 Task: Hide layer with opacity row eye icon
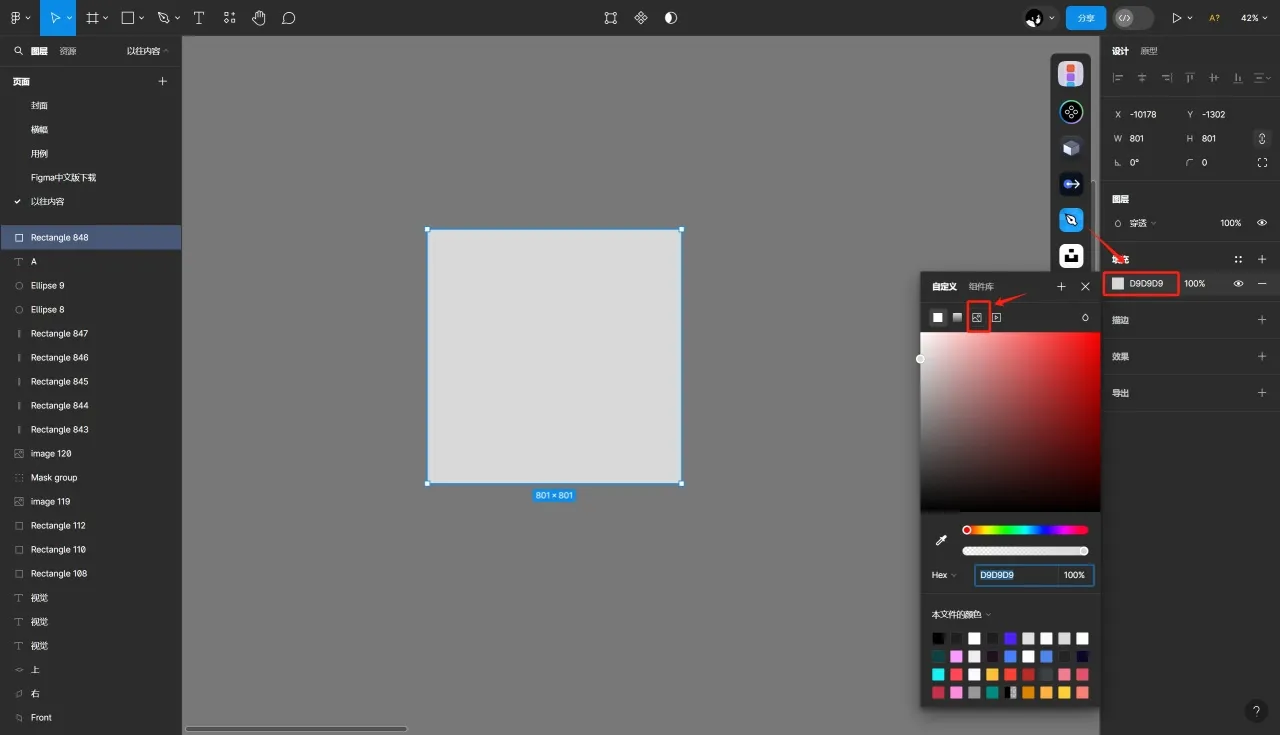(x=1262, y=223)
